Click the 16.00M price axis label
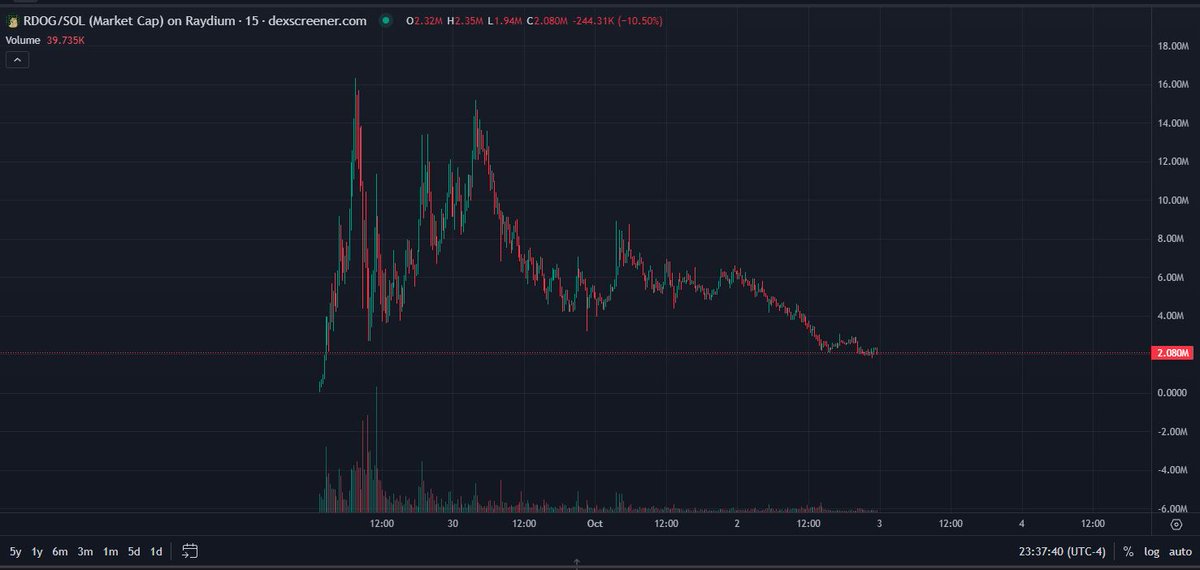 [x=1172, y=85]
